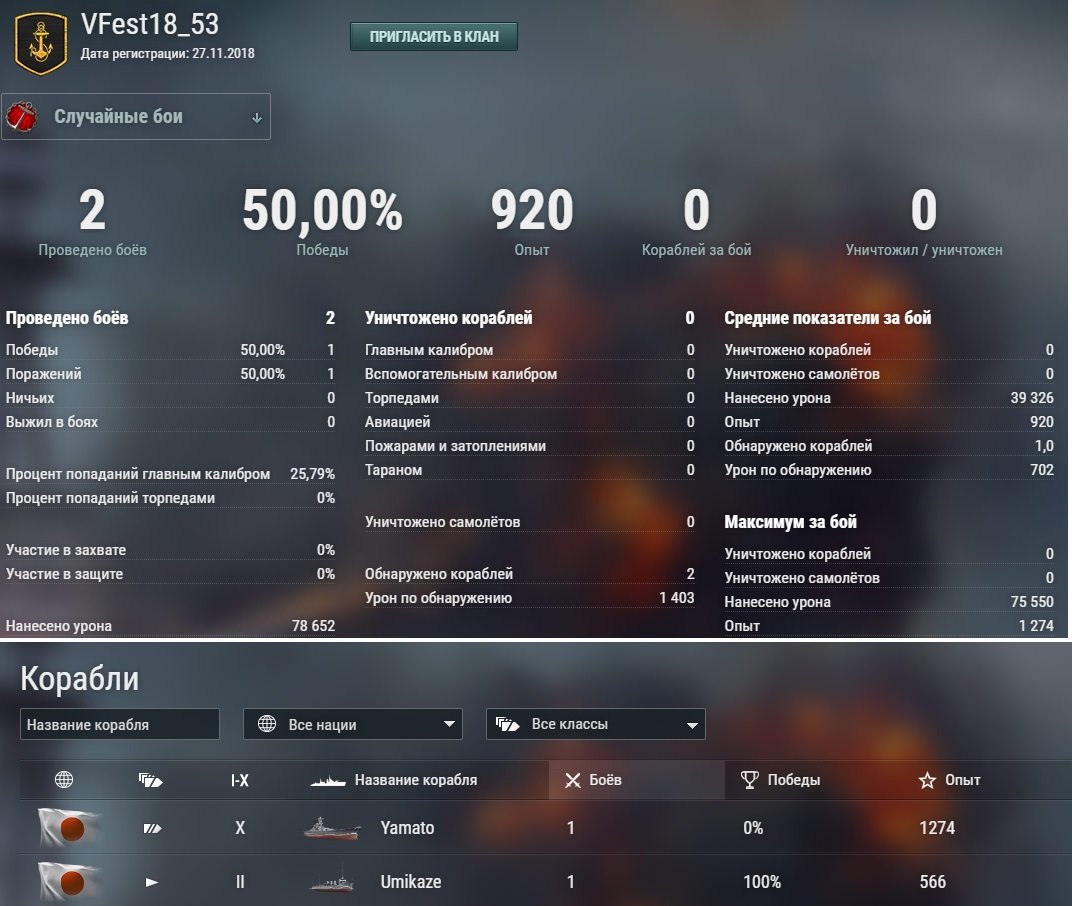Sort ships by tier I-X column

[x=240, y=780]
